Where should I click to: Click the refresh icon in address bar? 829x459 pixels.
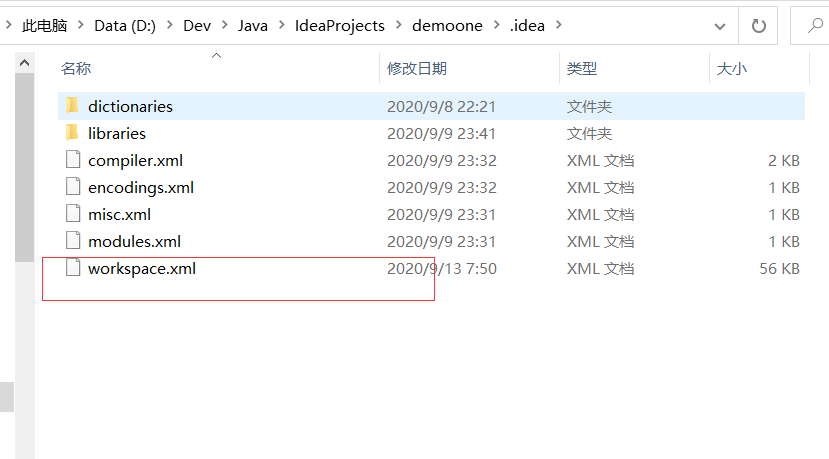(x=758, y=26)
